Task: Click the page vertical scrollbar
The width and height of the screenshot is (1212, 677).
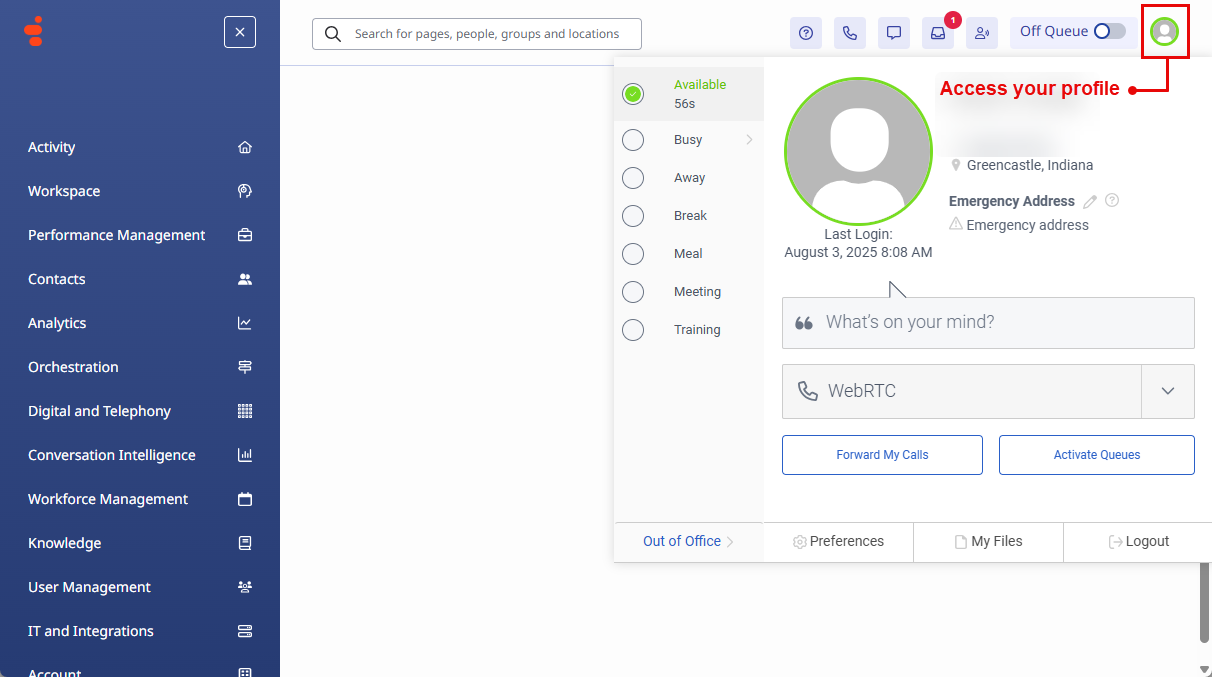Action: [1203, 610]
